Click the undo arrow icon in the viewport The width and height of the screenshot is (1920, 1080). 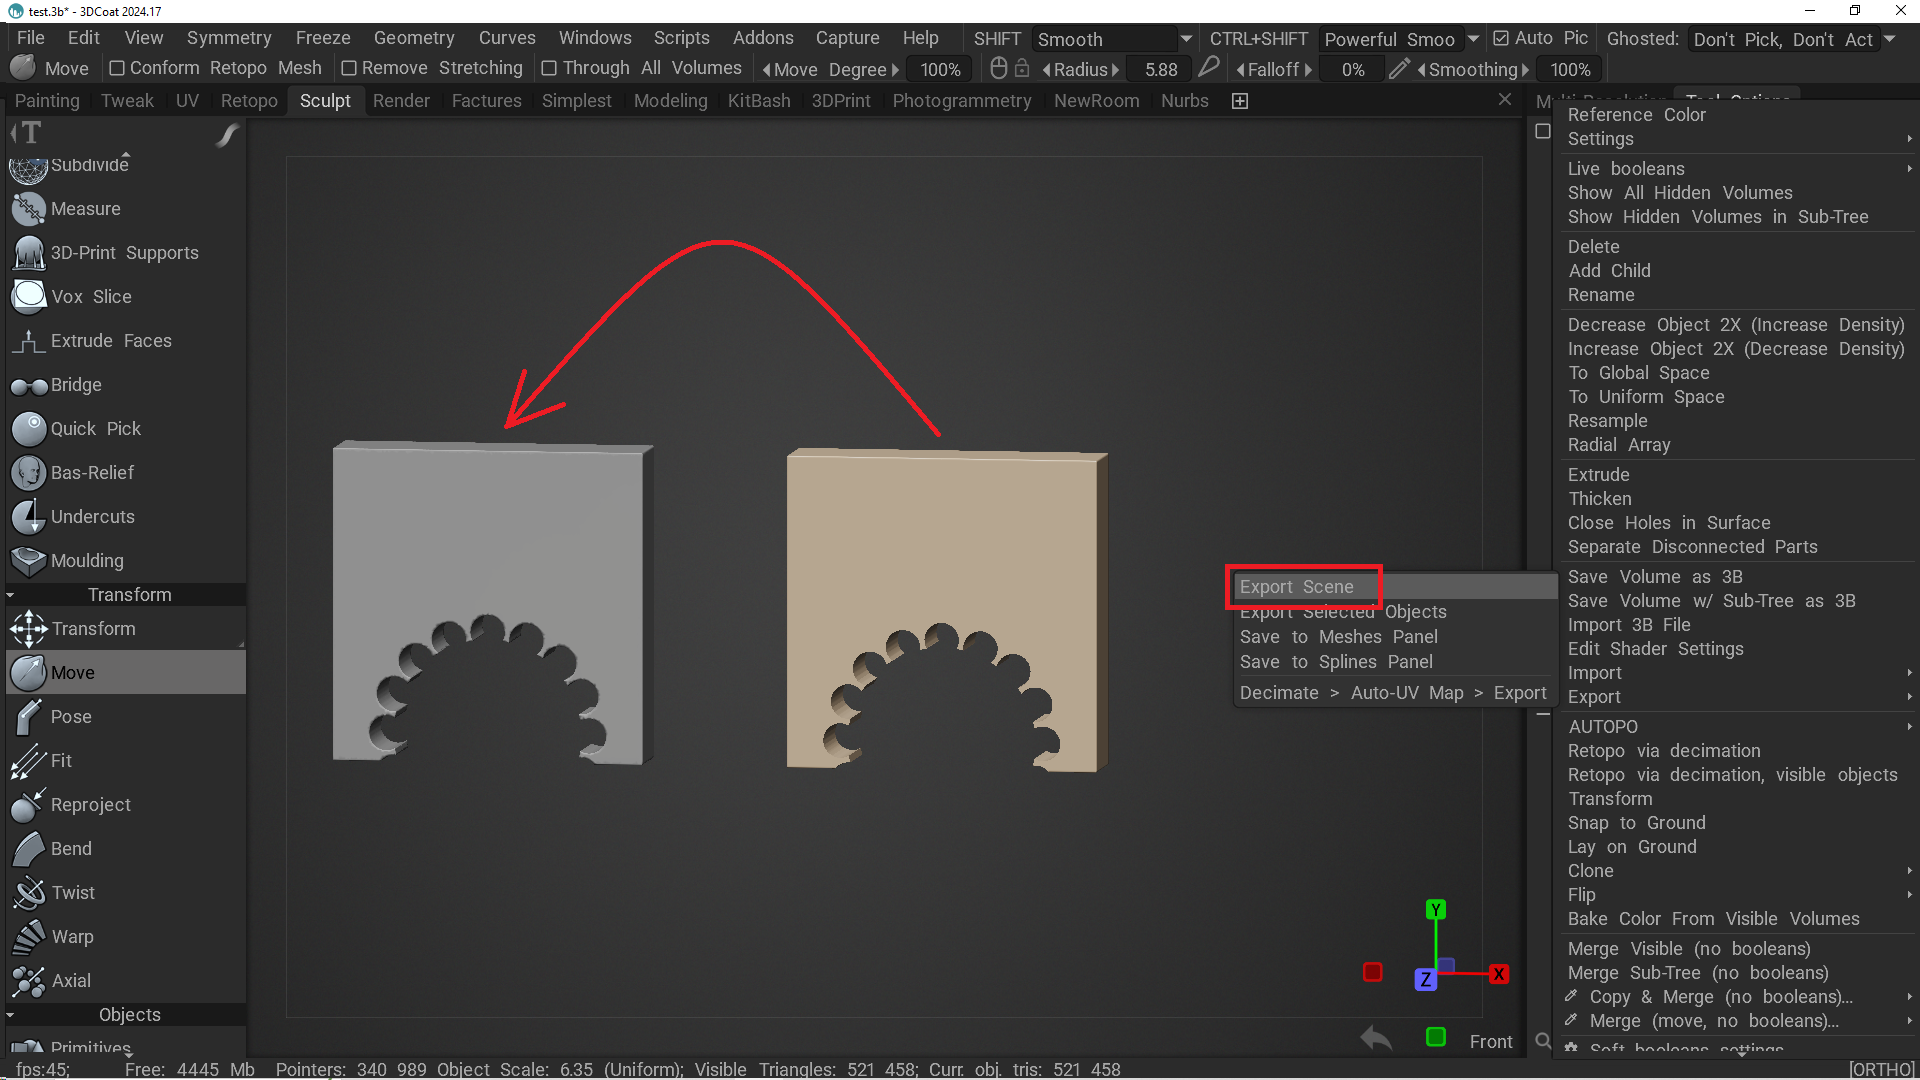coord(1377,1039)
